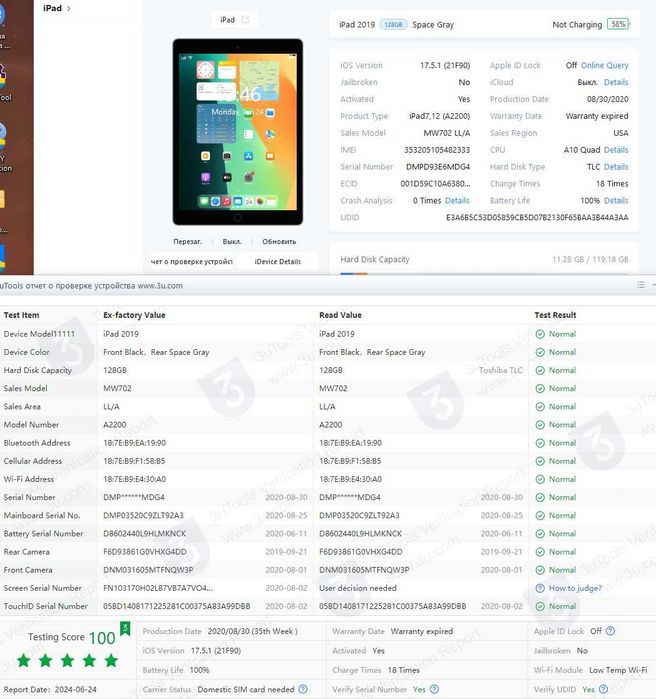The image size is (656, 699).
Task: Click the Report Date 2024-06-24 text
Action: tap(50, 689)
